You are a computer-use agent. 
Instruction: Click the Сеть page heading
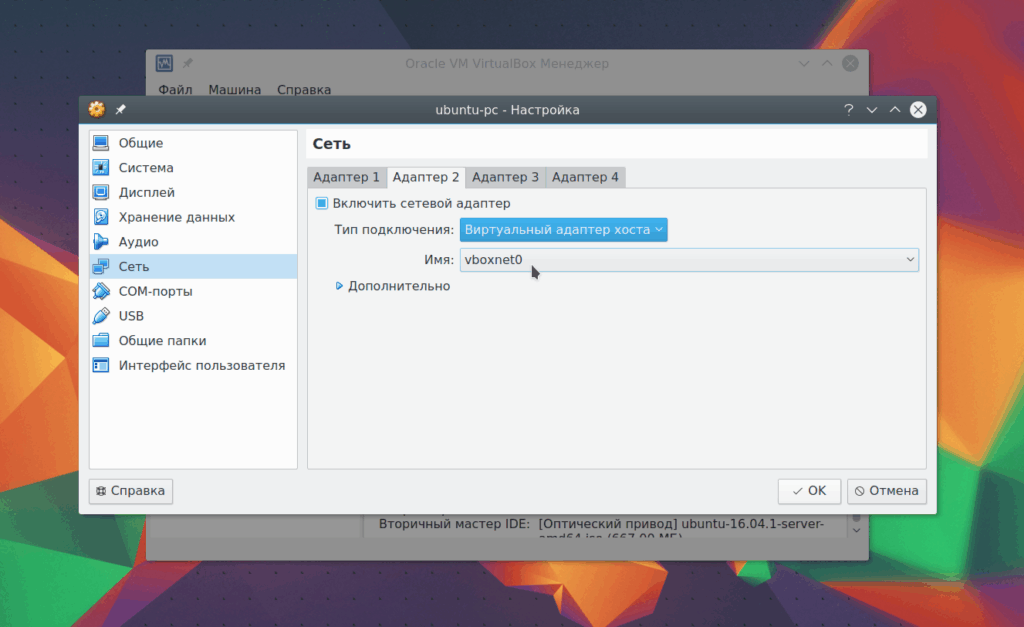coord(332,144)
